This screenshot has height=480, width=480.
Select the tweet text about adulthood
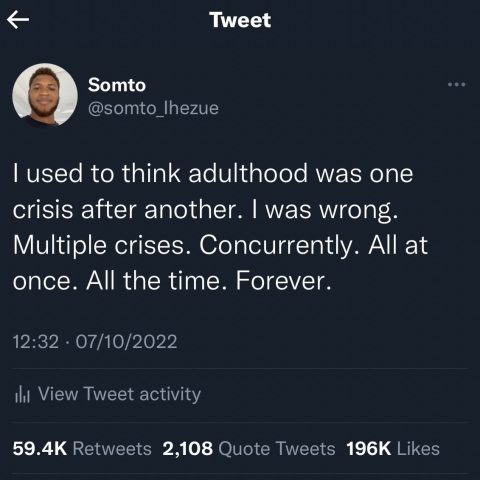coord(220,227)
